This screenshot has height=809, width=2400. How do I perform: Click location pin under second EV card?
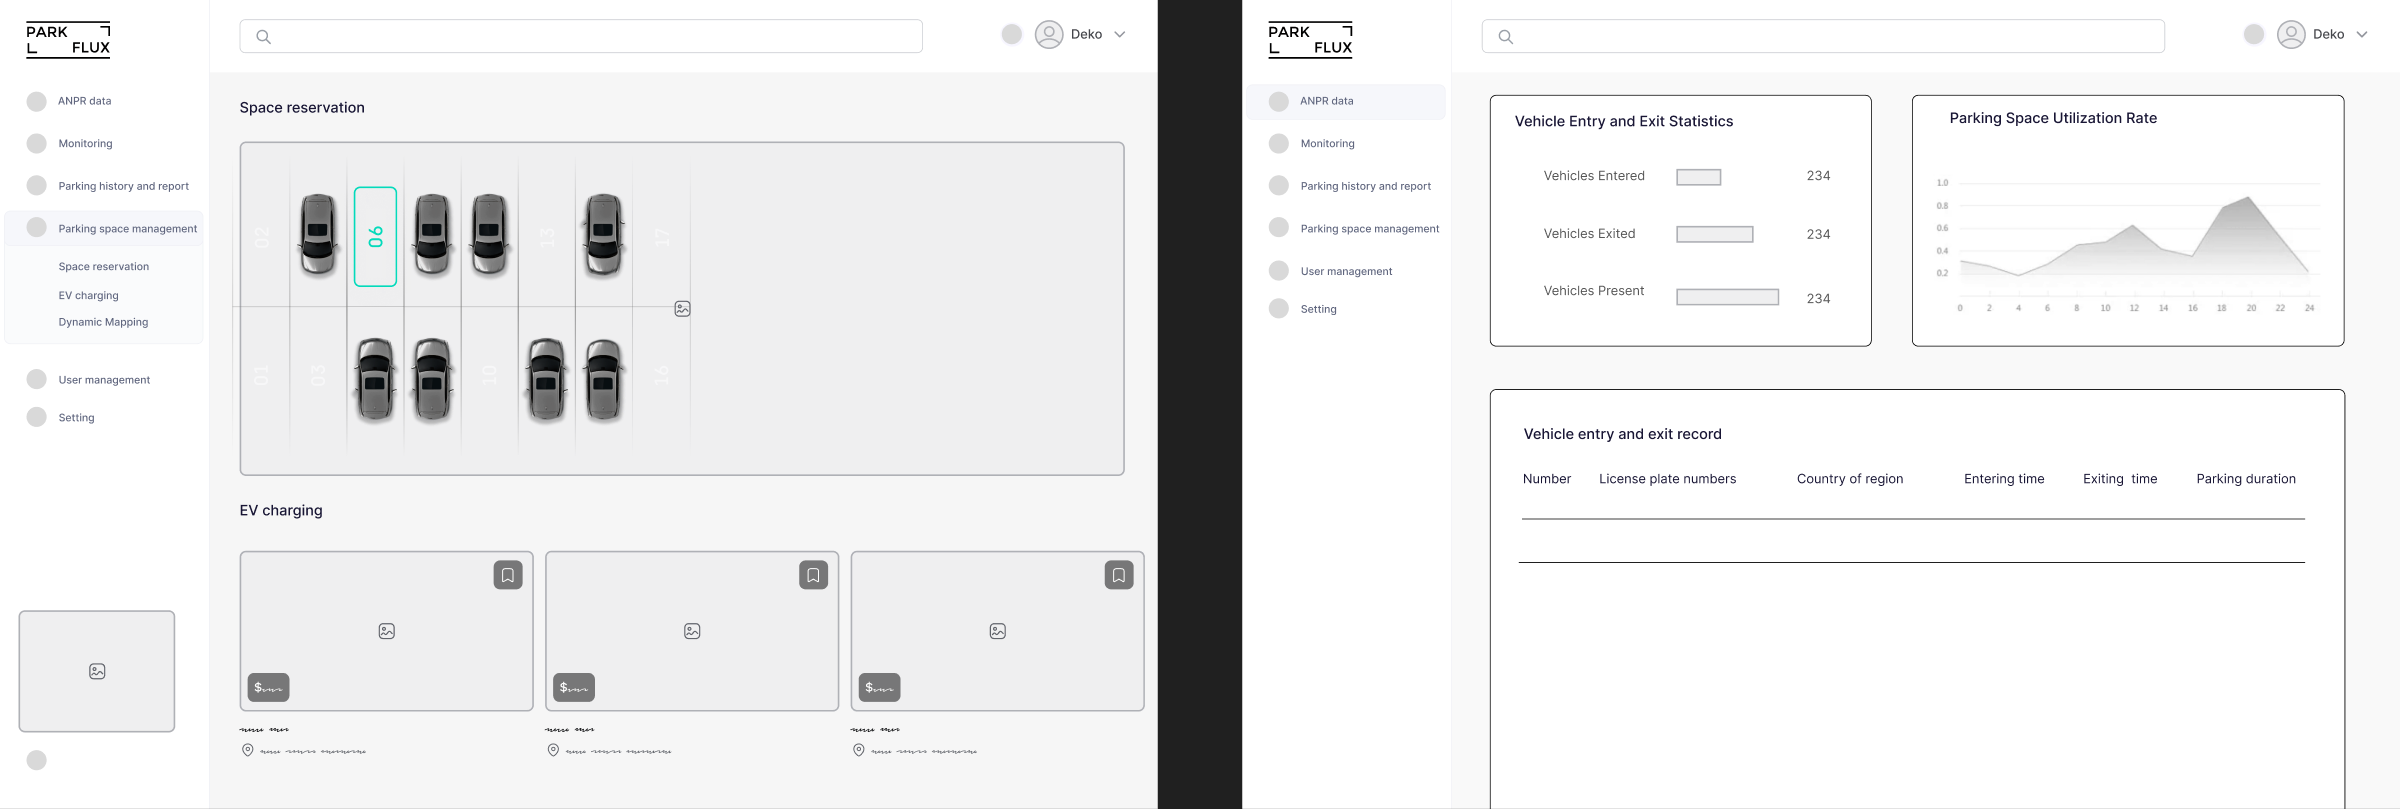(x=553, y=750)
